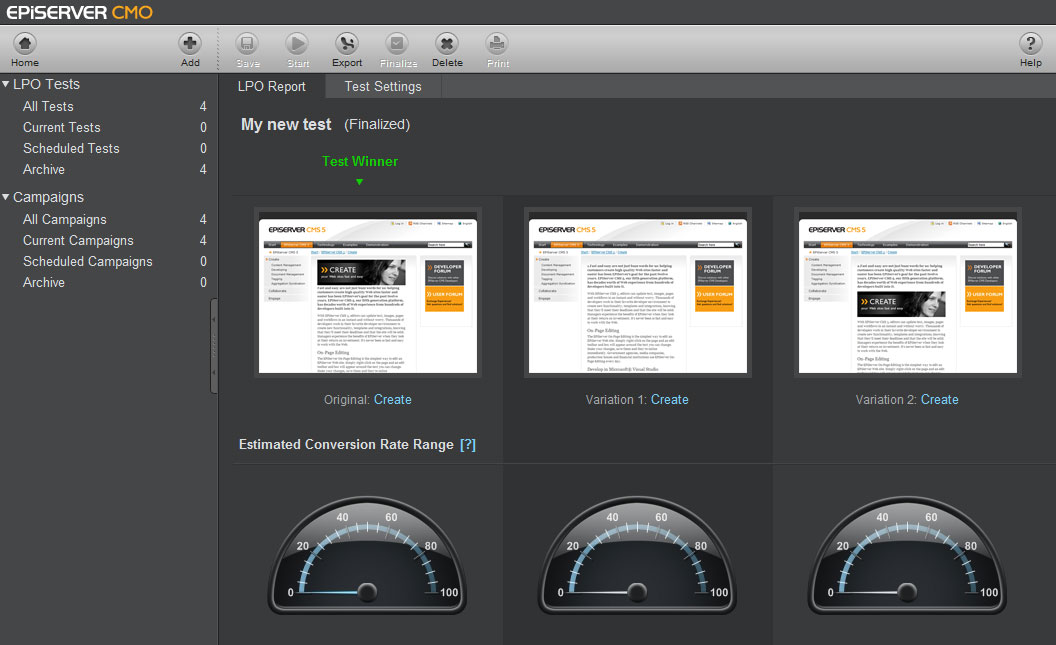This screenshot has height=645, width=1056.
Task: Click the Save toolbar icon
Action: pos(248,45)
